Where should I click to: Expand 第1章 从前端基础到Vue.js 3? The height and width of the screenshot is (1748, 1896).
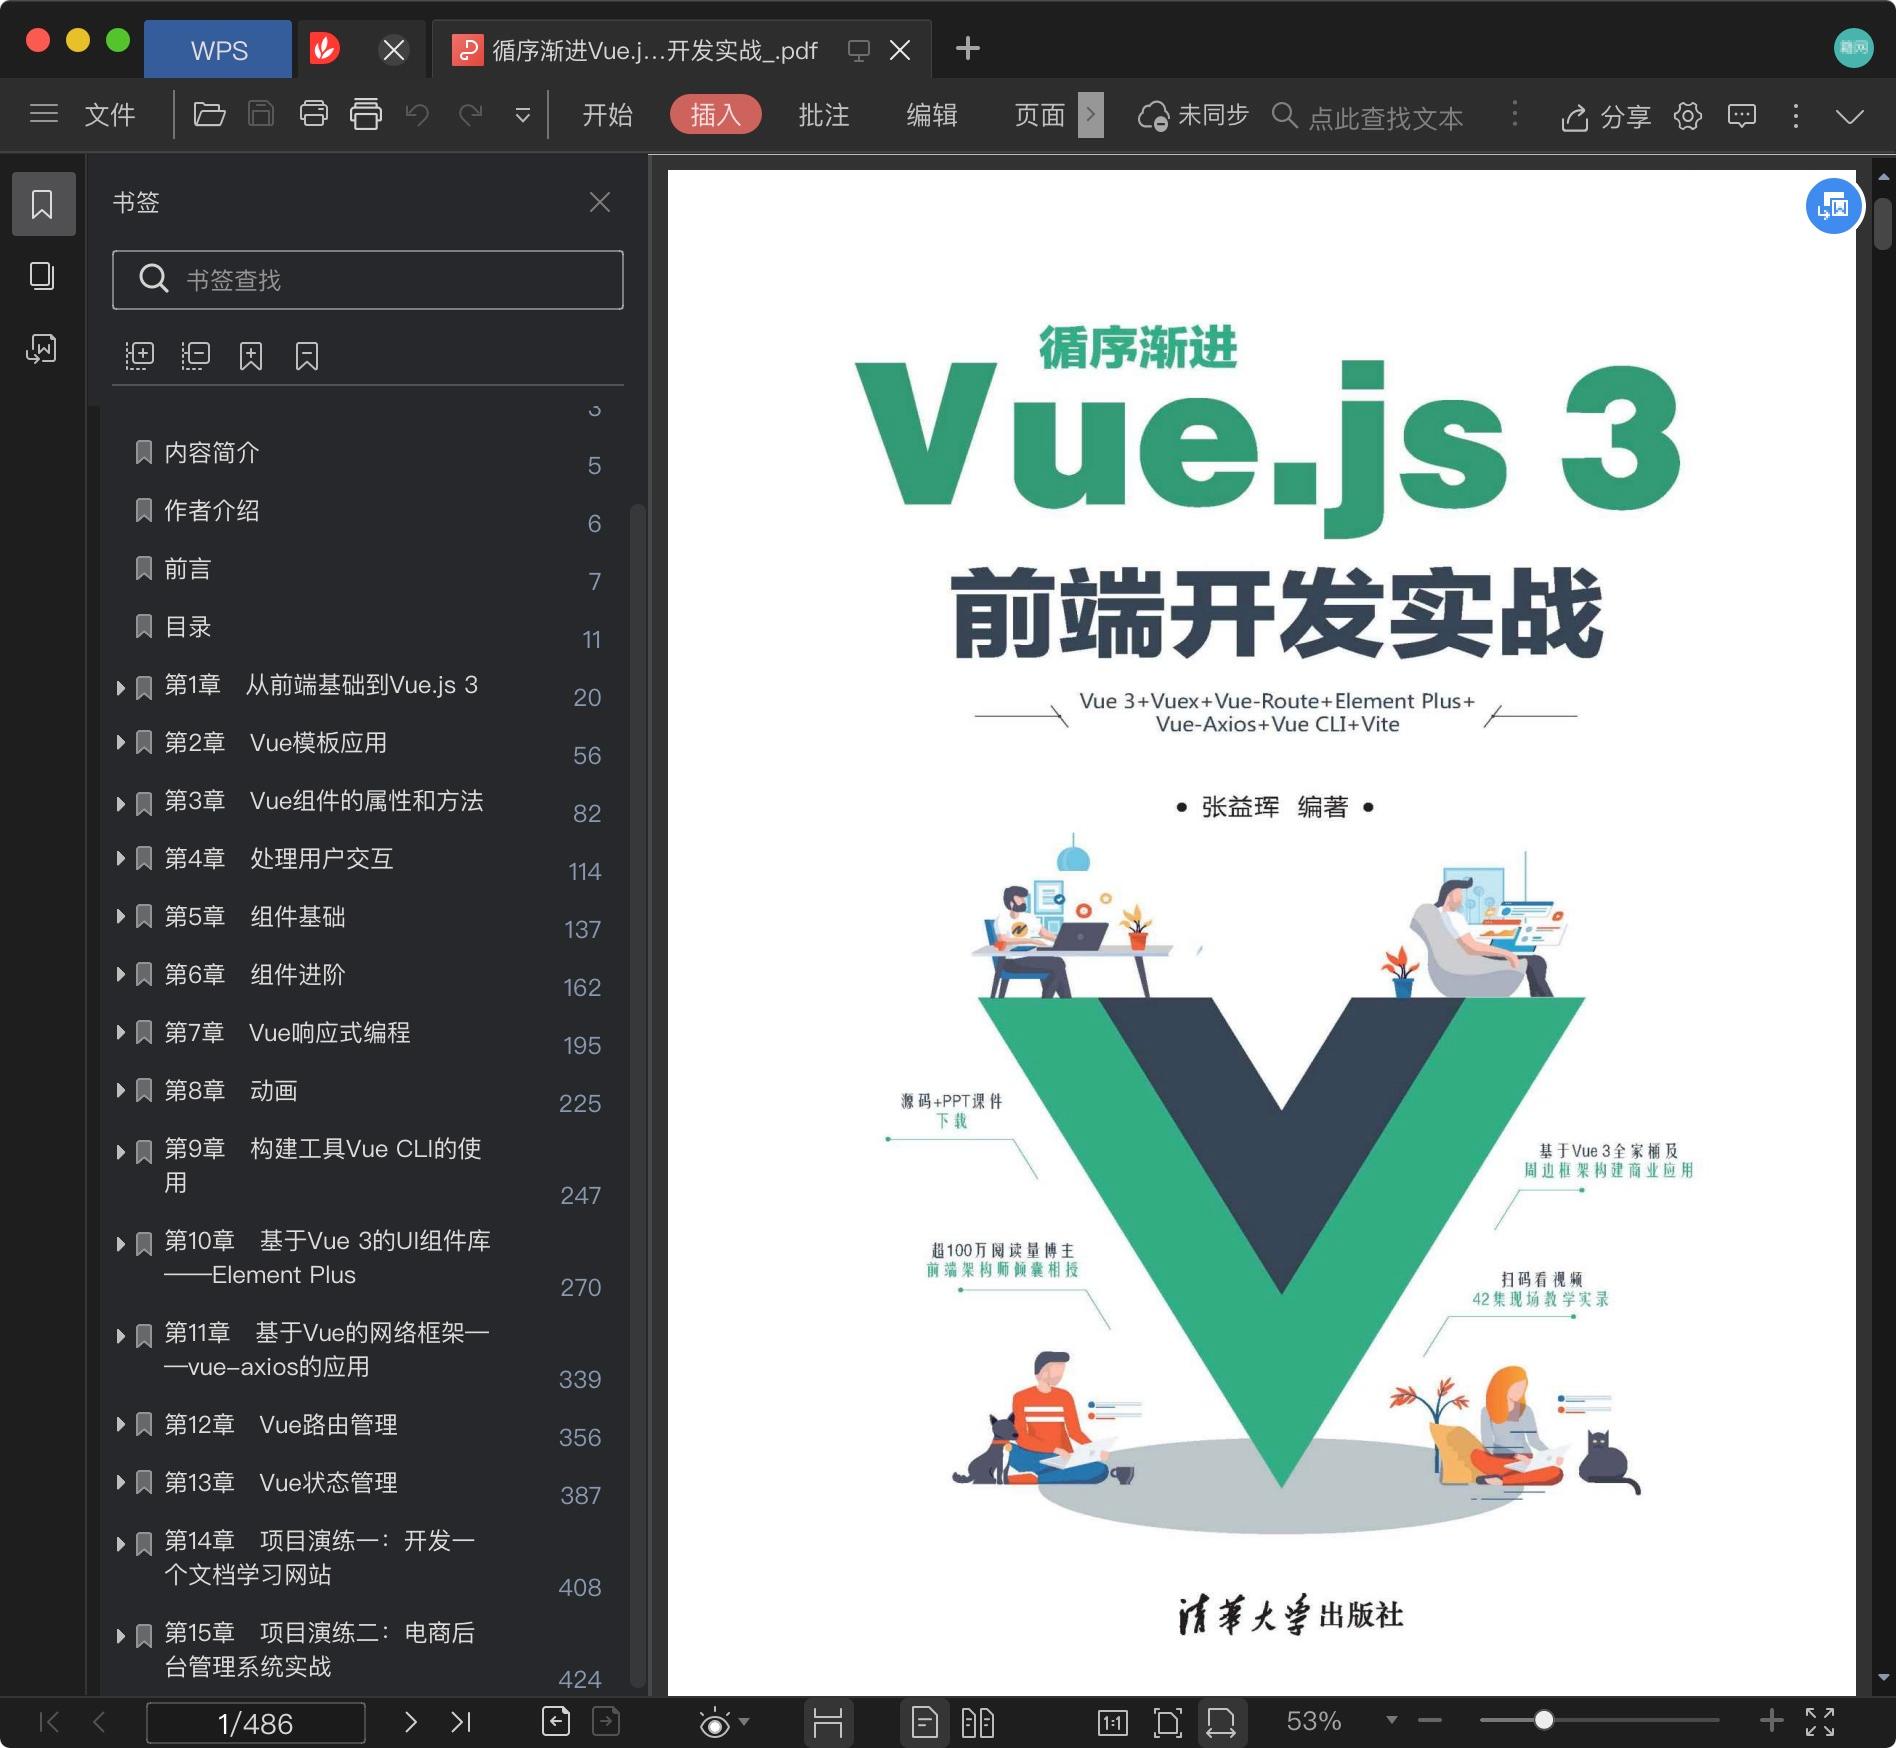120,687
